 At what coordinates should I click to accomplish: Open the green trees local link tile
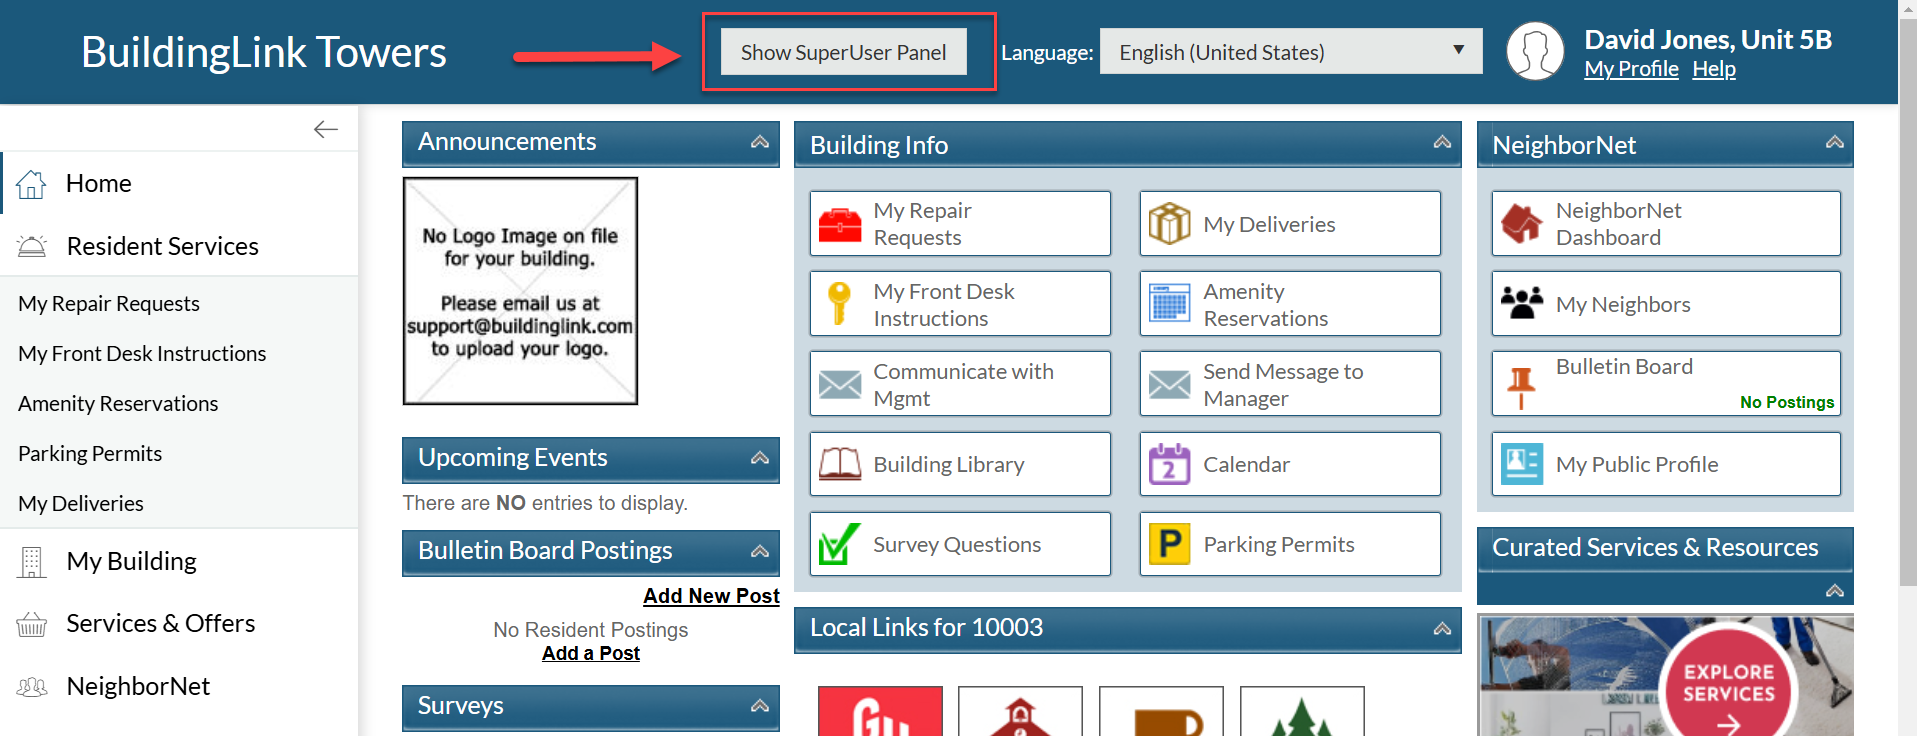click(1302, 711)
